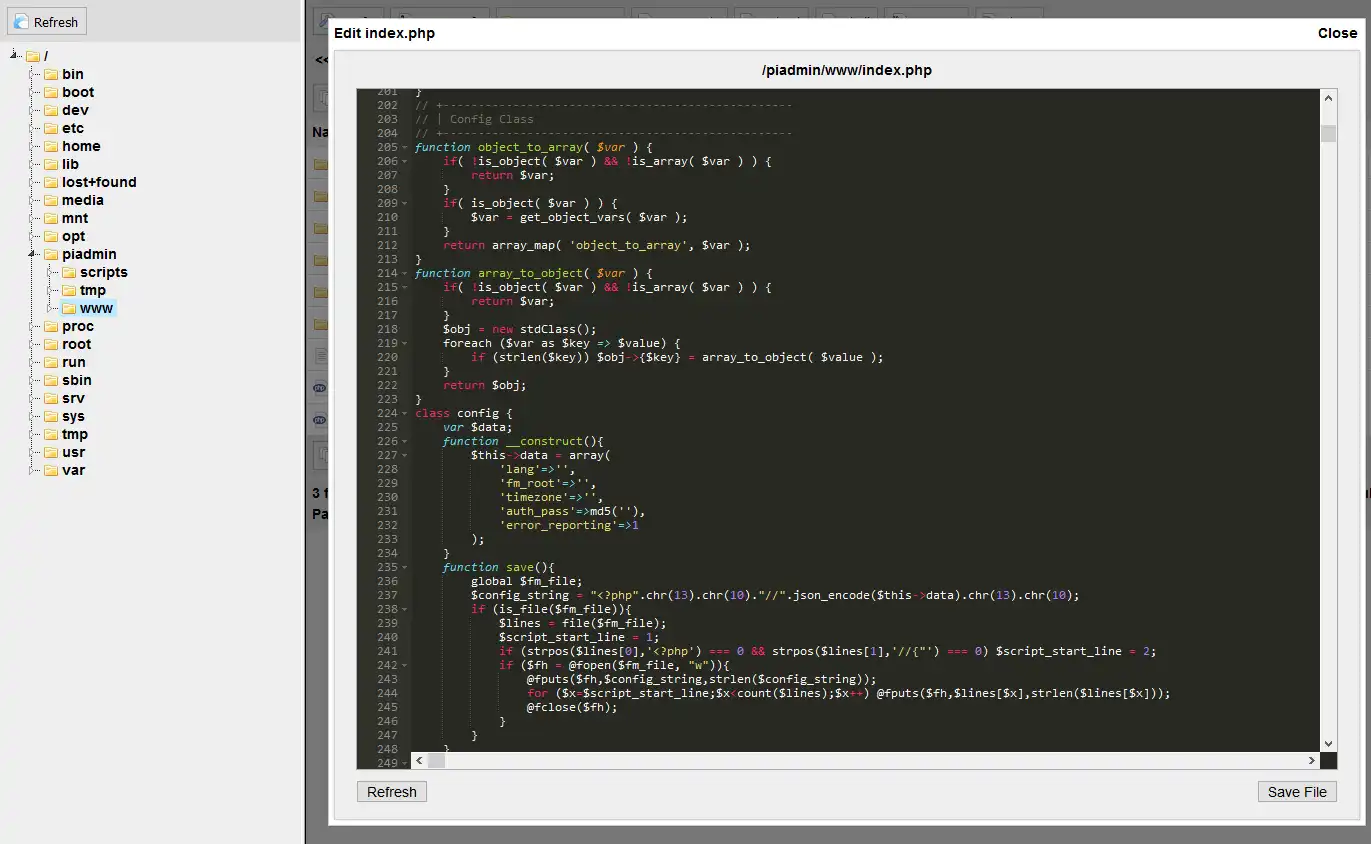Click the mnt folder icon
This screenshot has height=844, width=1371.
pos(50,218)
